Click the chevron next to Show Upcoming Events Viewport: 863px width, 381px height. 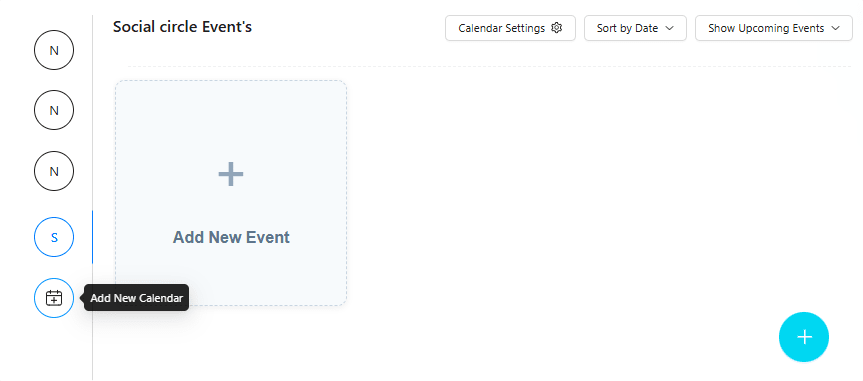[x=835, y=28]
